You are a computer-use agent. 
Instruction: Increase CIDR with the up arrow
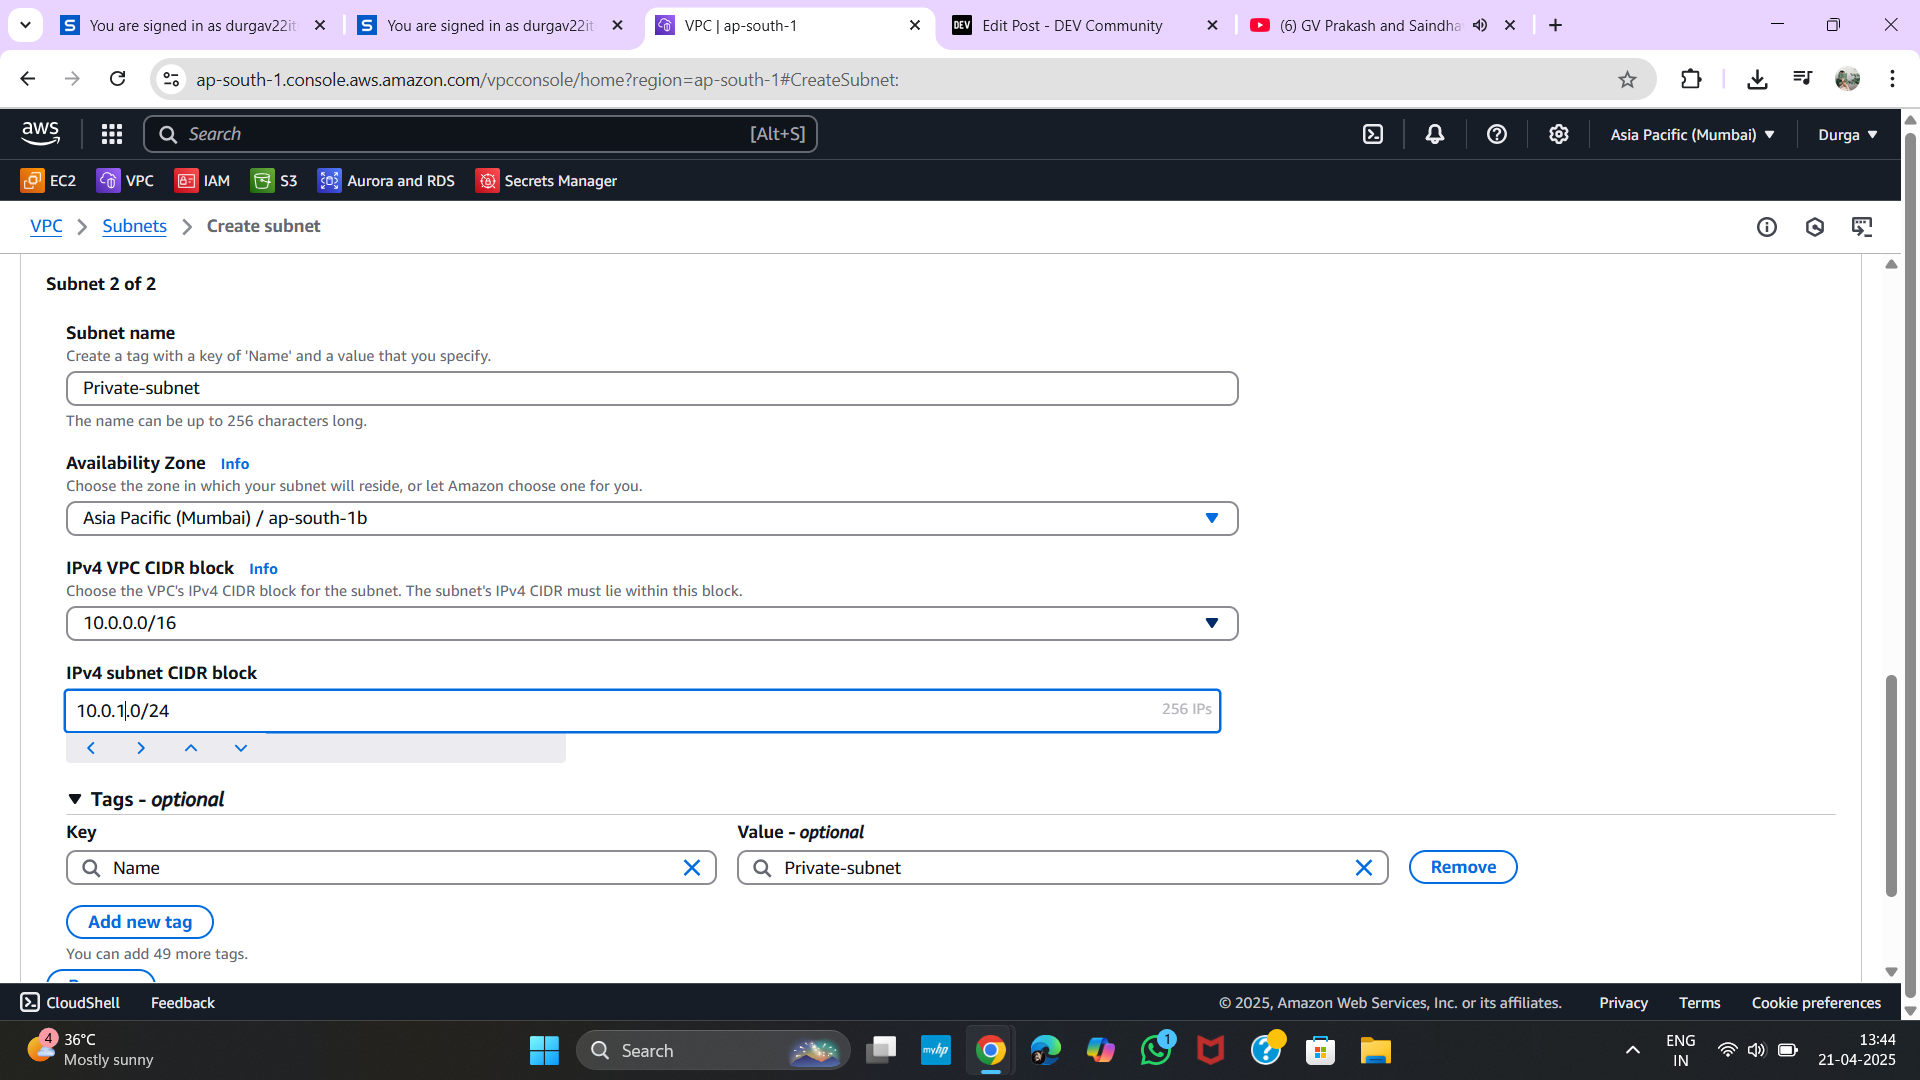pos(191,748)
